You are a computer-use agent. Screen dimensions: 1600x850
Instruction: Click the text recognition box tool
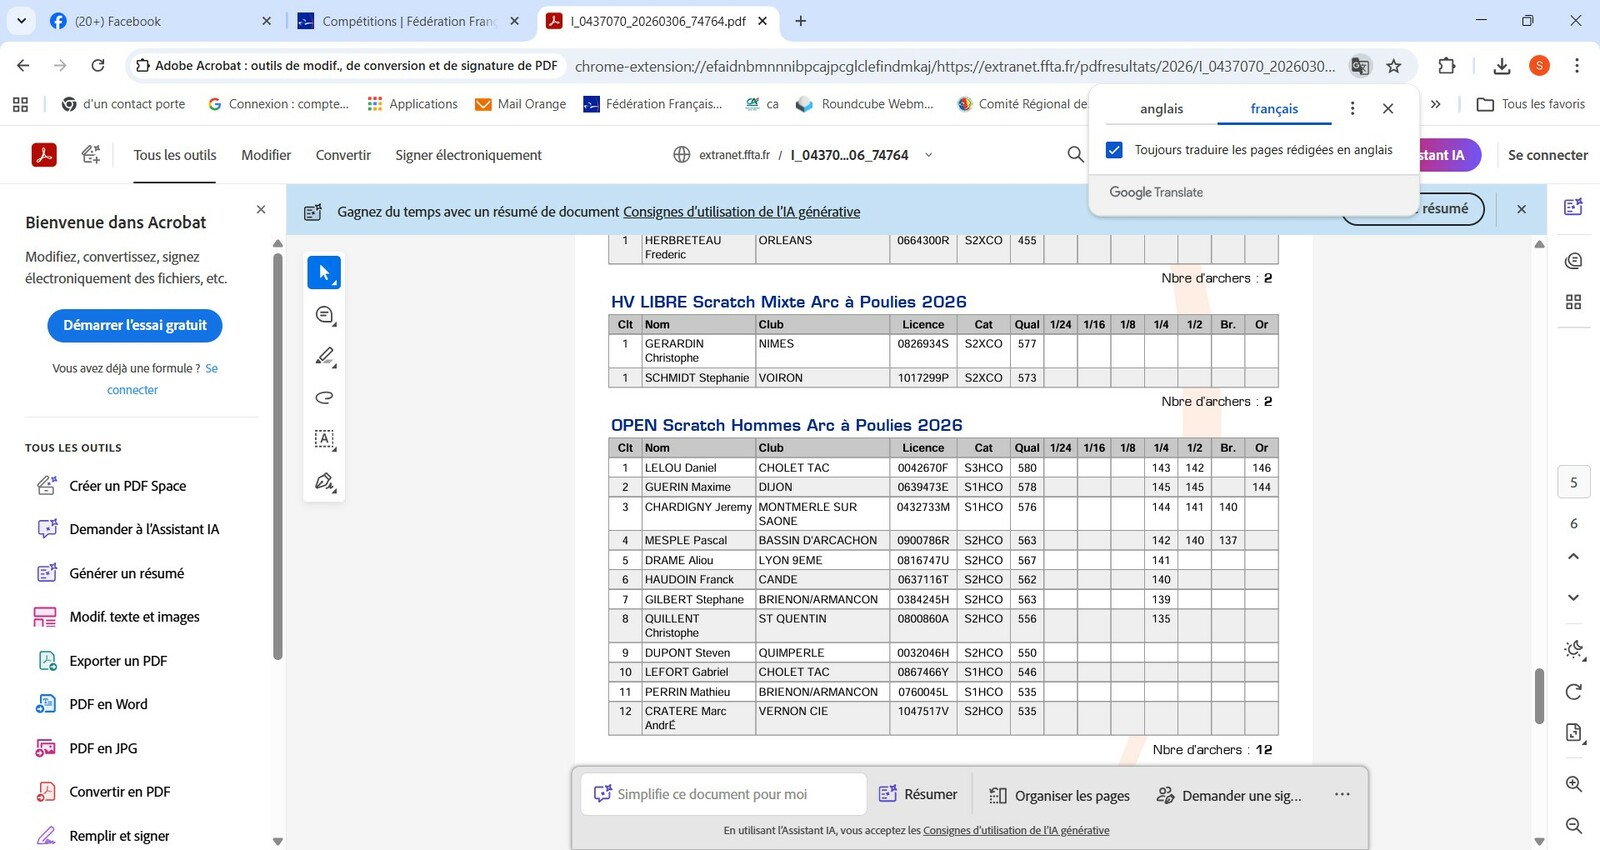(x=324, y=439)
